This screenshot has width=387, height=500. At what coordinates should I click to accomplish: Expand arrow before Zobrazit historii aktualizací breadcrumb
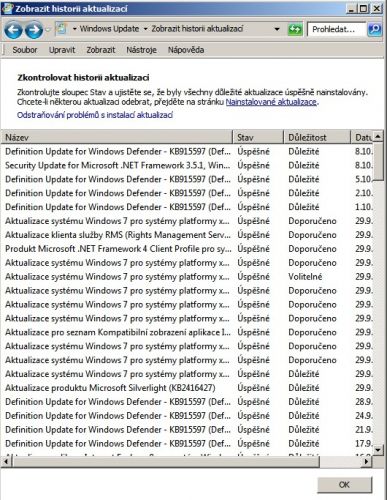[x=145, y=29]
